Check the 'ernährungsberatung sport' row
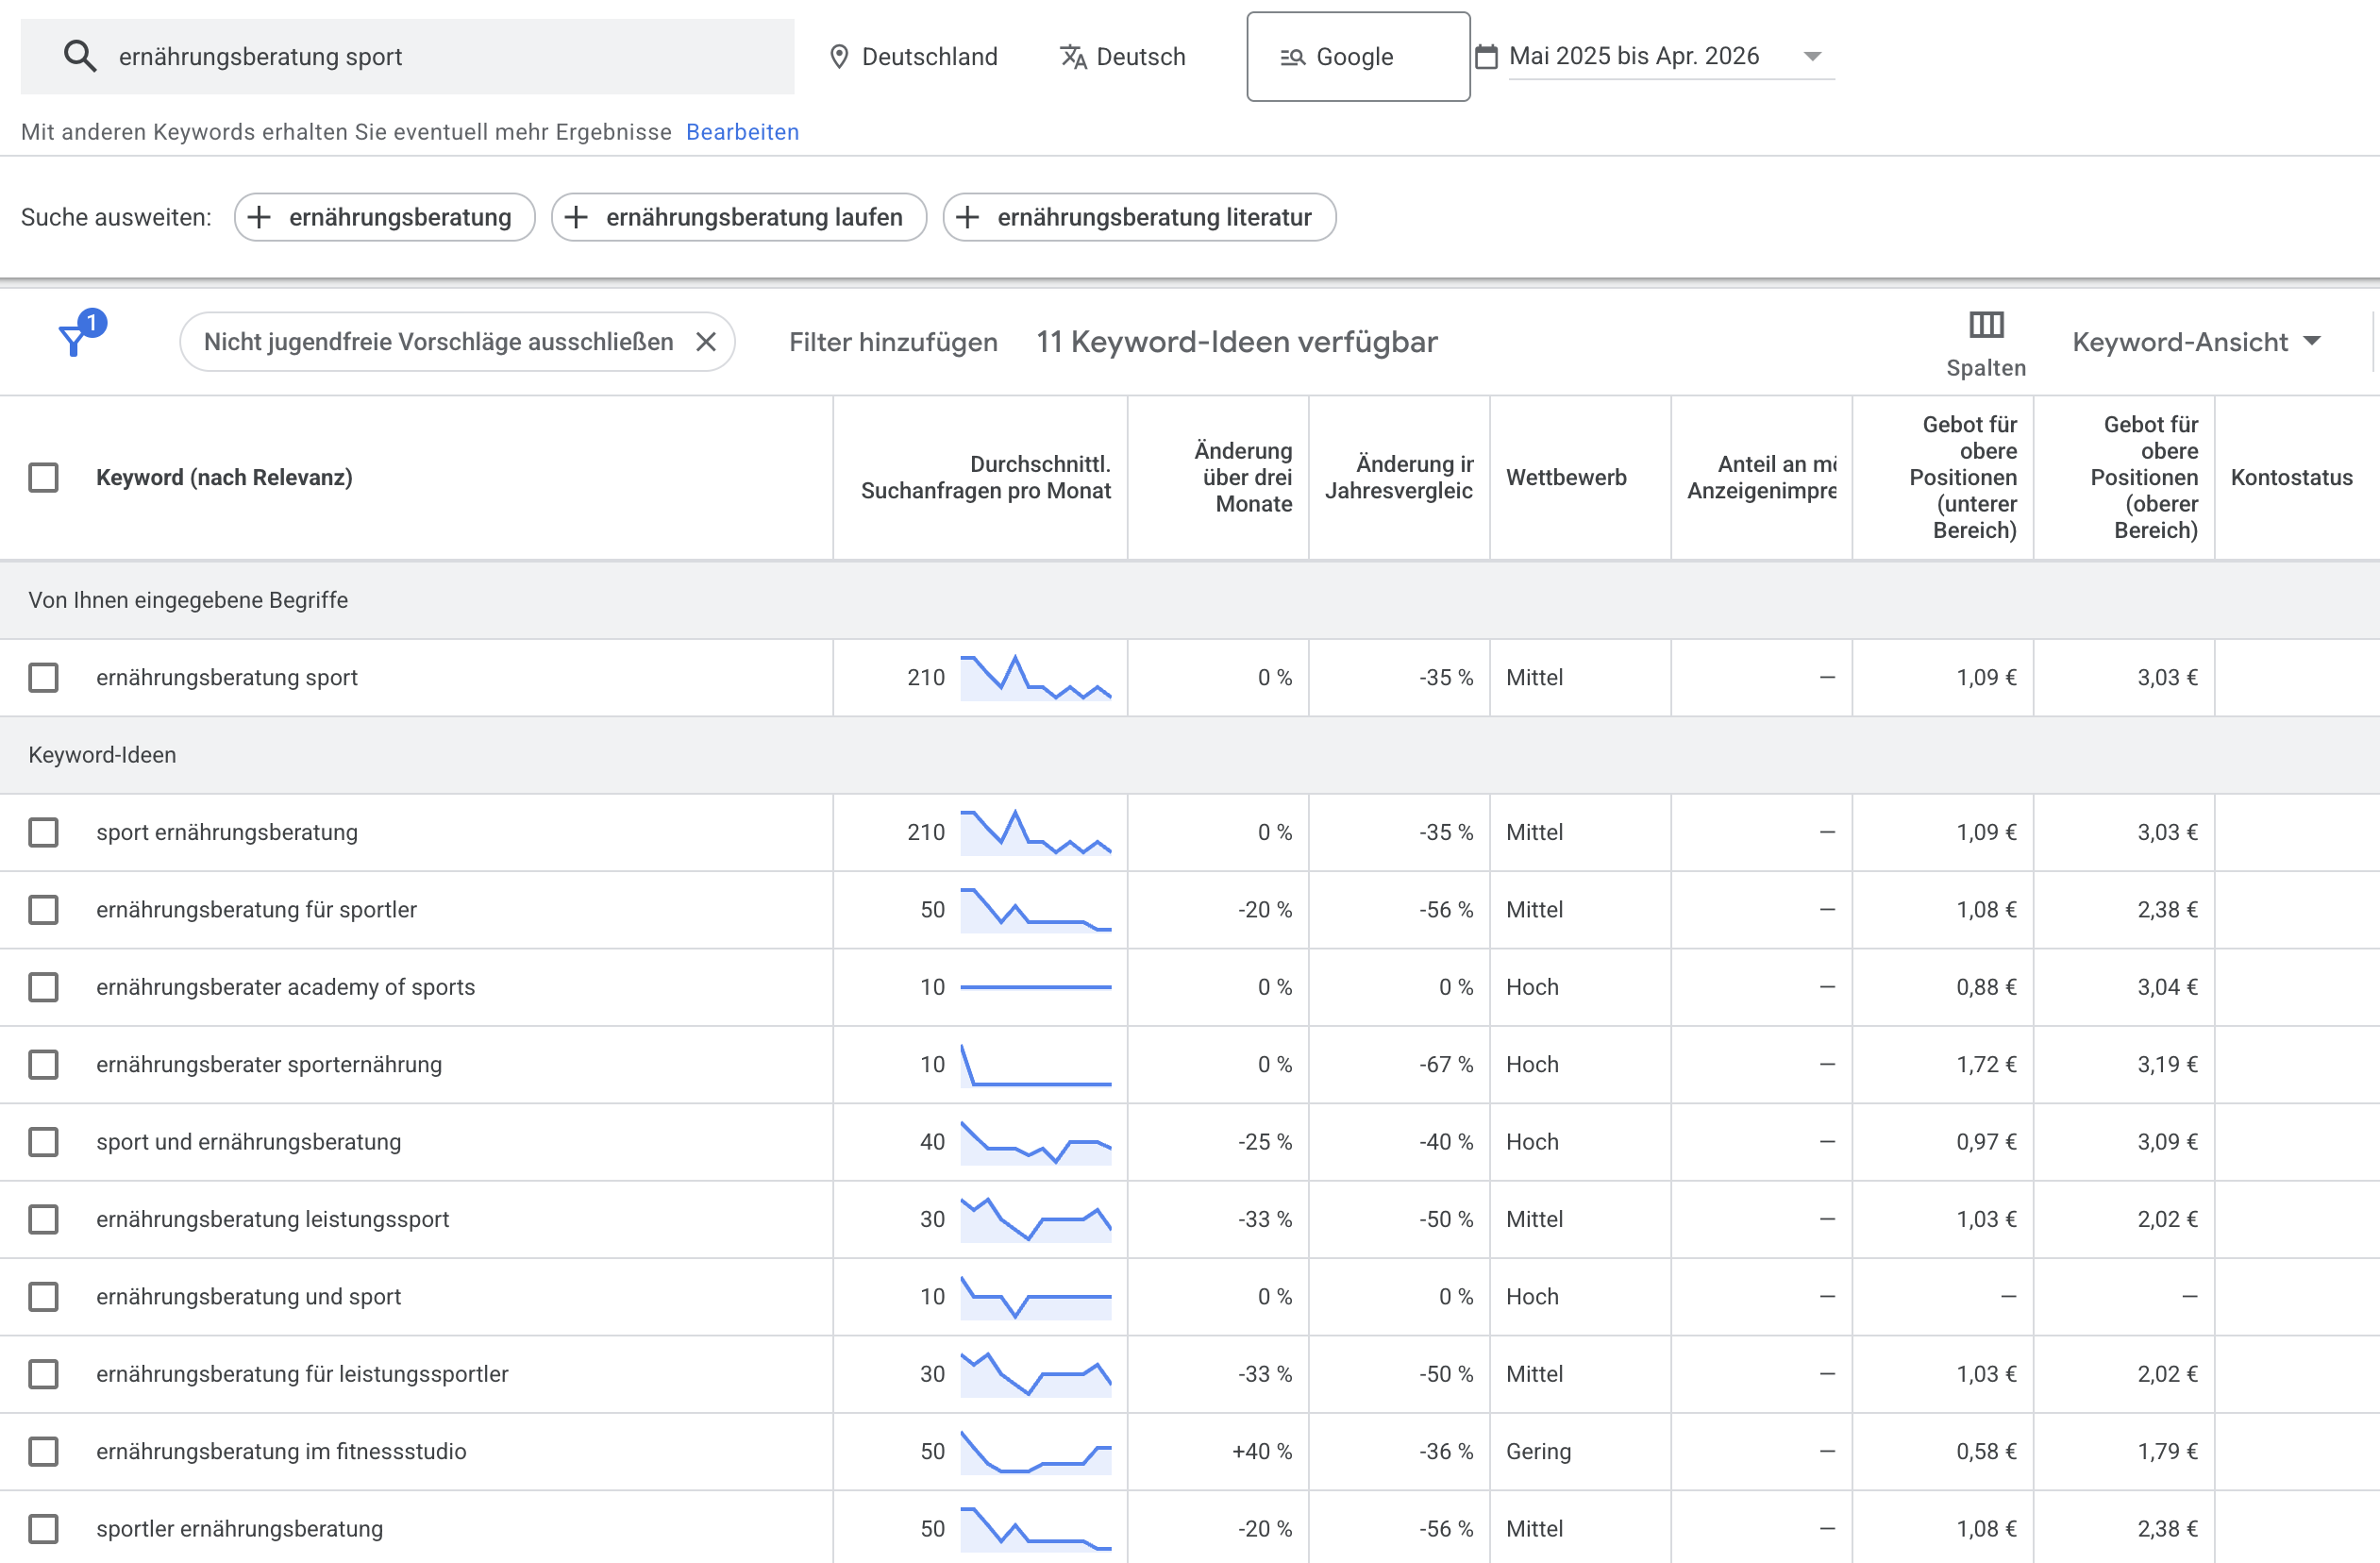 (x=43, y=677)
